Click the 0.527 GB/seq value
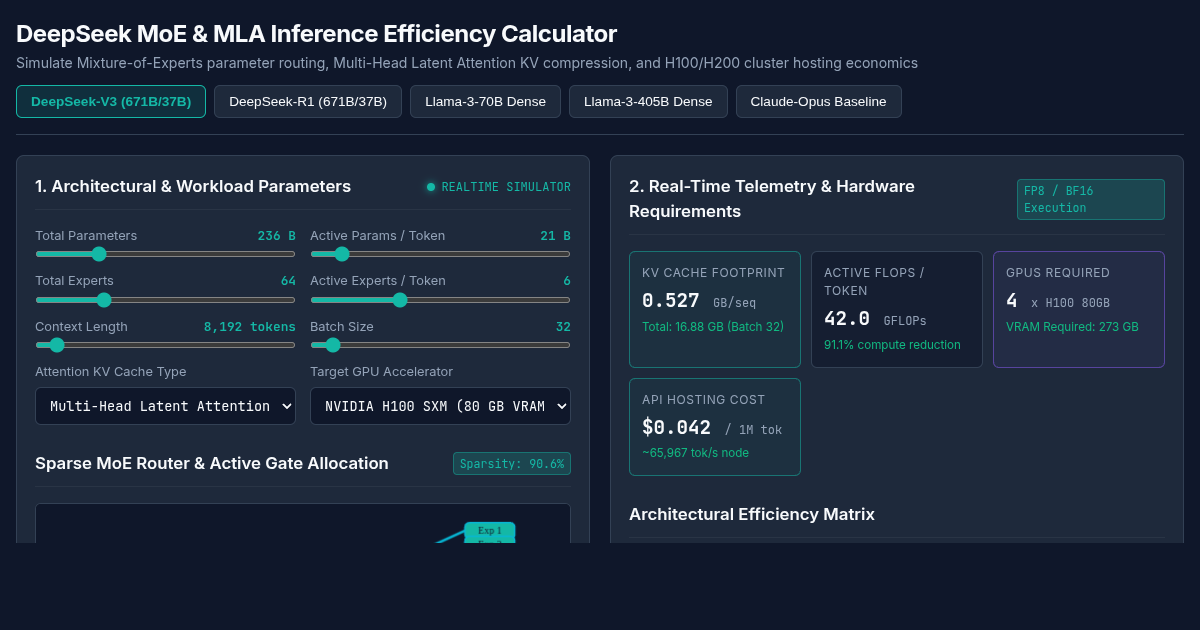 [x=699, y=301]
